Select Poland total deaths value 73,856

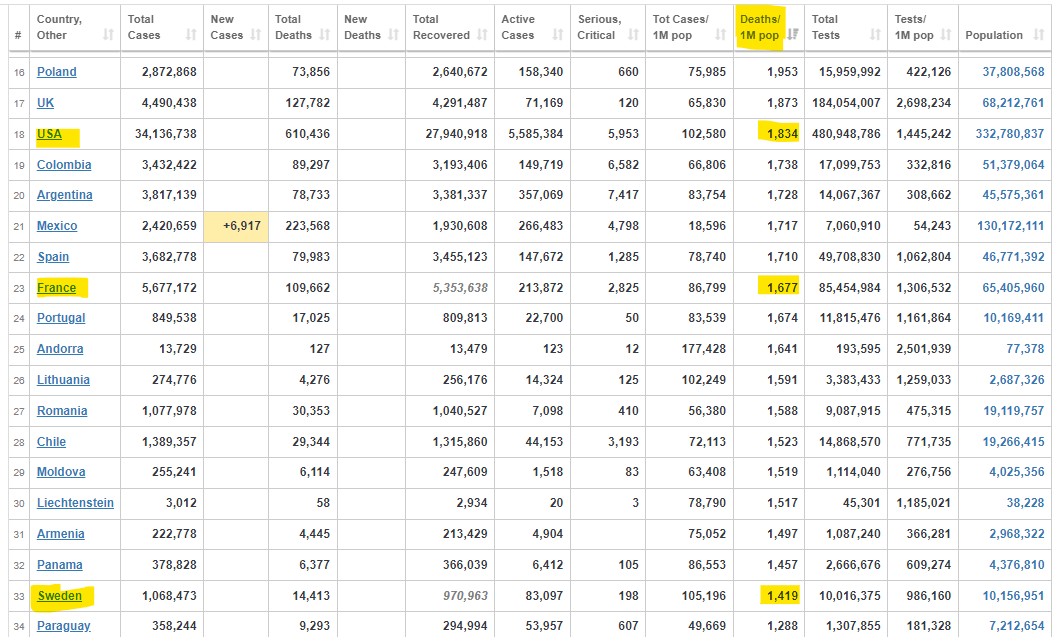pyautogui.click(x=311, y=72)
